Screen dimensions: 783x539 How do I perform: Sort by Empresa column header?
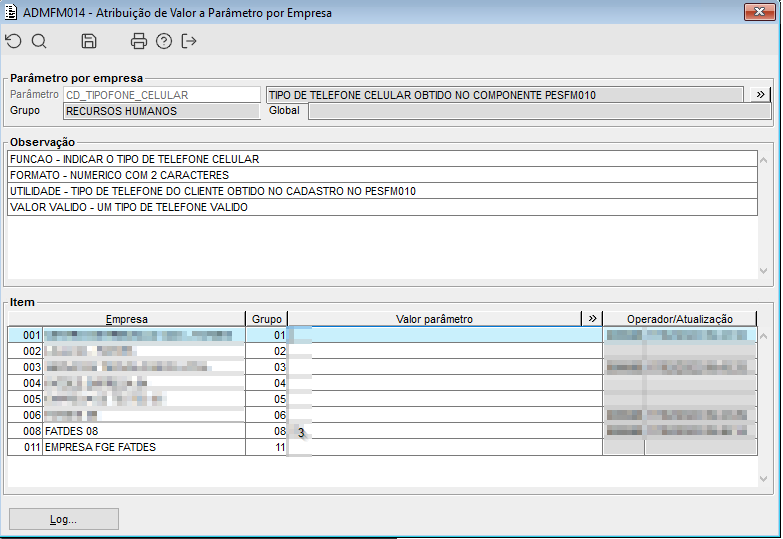(126, 319)
